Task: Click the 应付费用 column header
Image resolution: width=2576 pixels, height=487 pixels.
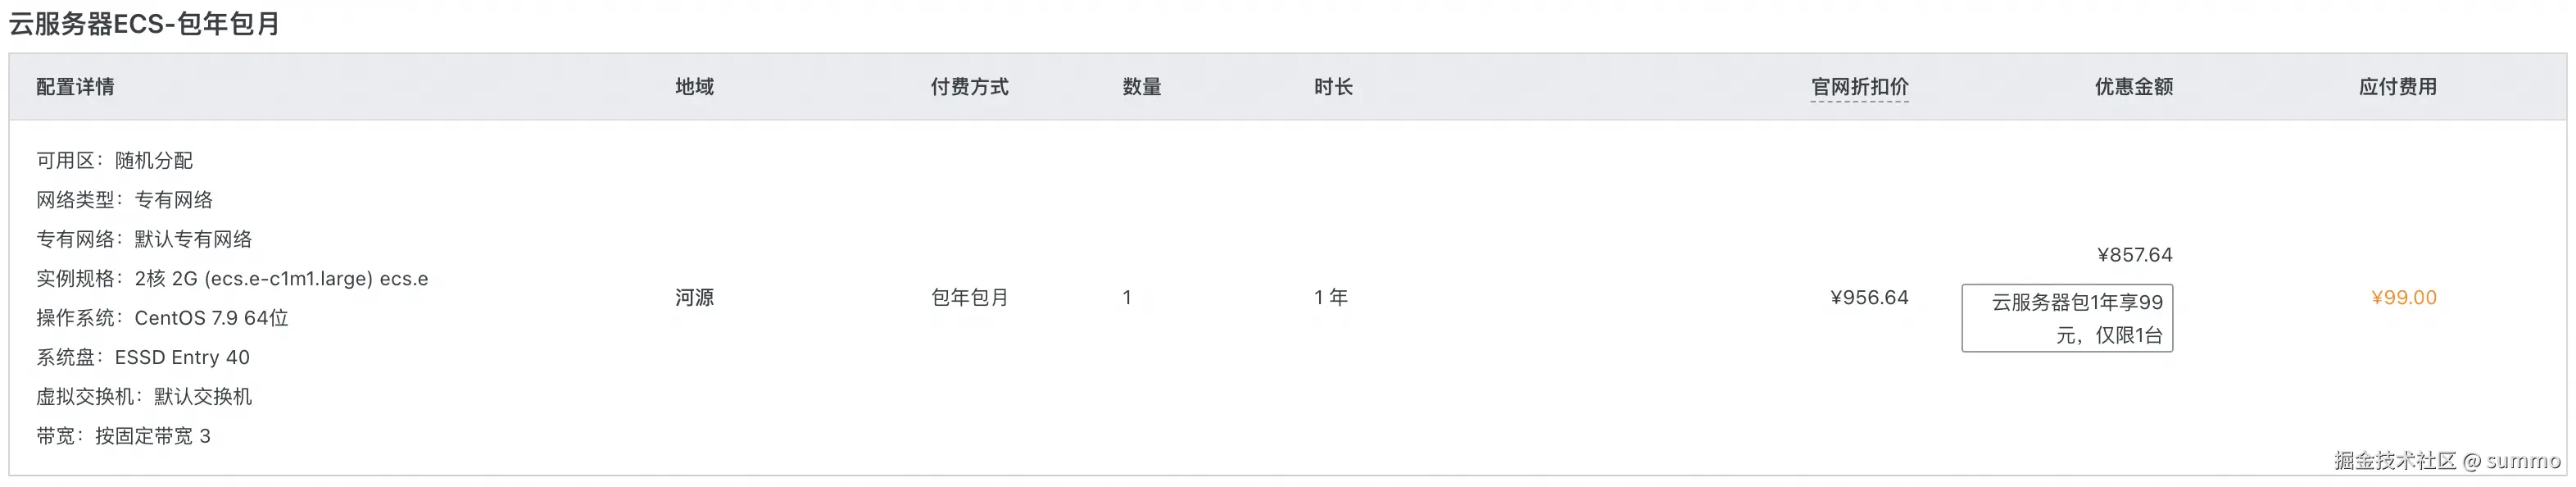Action: tap(2398, 87)
